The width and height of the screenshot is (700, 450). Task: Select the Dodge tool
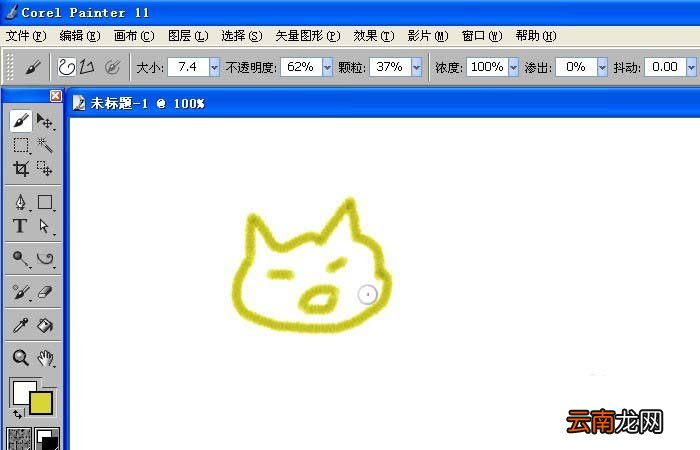[x=21, y=258]
